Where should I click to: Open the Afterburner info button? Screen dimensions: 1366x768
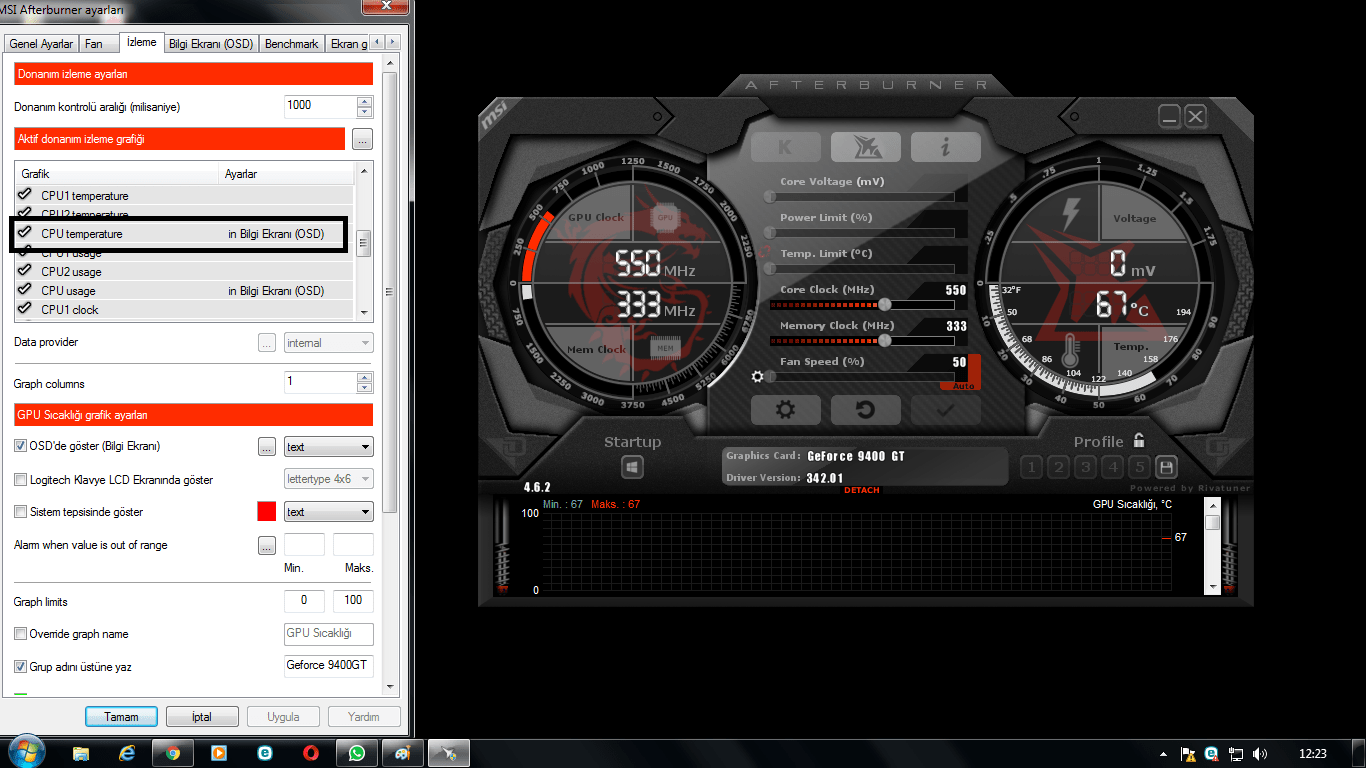[x=945, y=147]
